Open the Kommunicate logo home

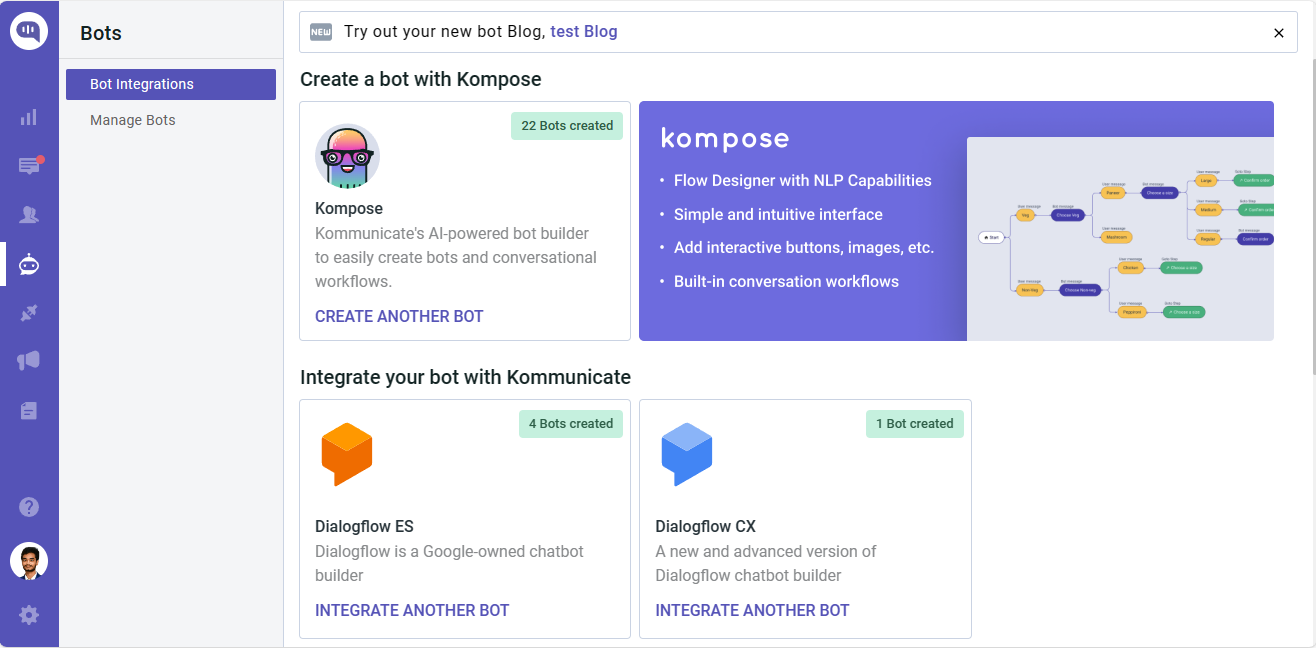29,31
